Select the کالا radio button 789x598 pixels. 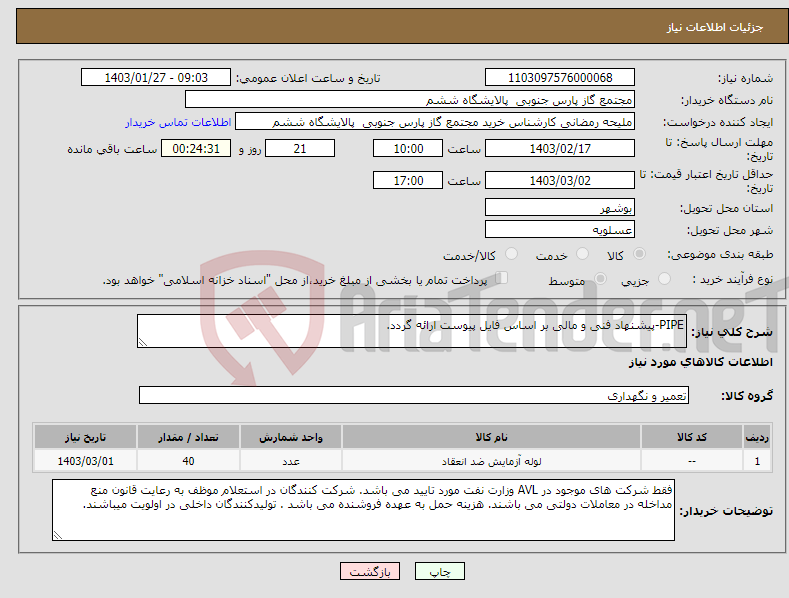[640, 254]
